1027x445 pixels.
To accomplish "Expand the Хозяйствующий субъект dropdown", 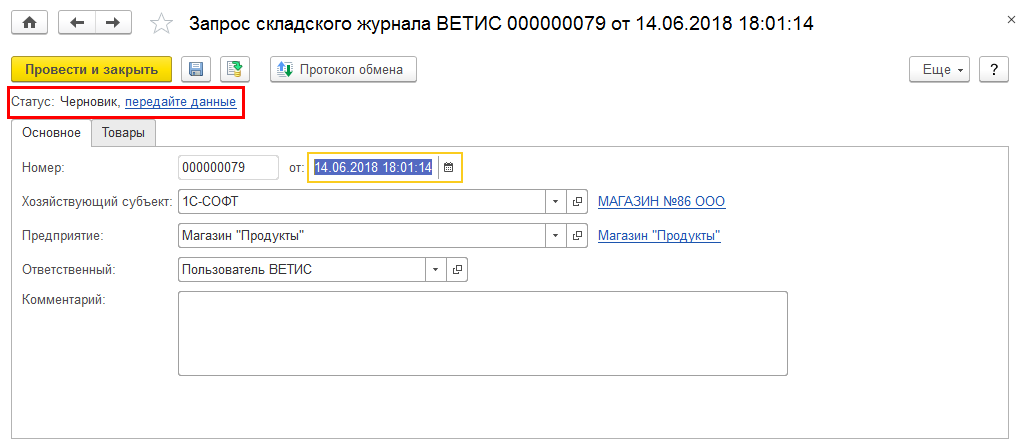I will (556, 201).
